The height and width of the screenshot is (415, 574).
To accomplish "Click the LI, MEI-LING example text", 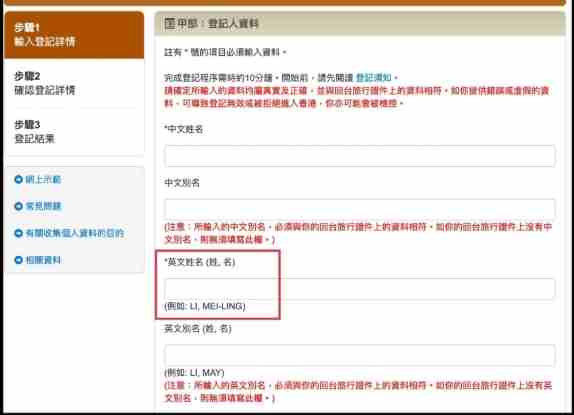I will click(x=217, y=306).
